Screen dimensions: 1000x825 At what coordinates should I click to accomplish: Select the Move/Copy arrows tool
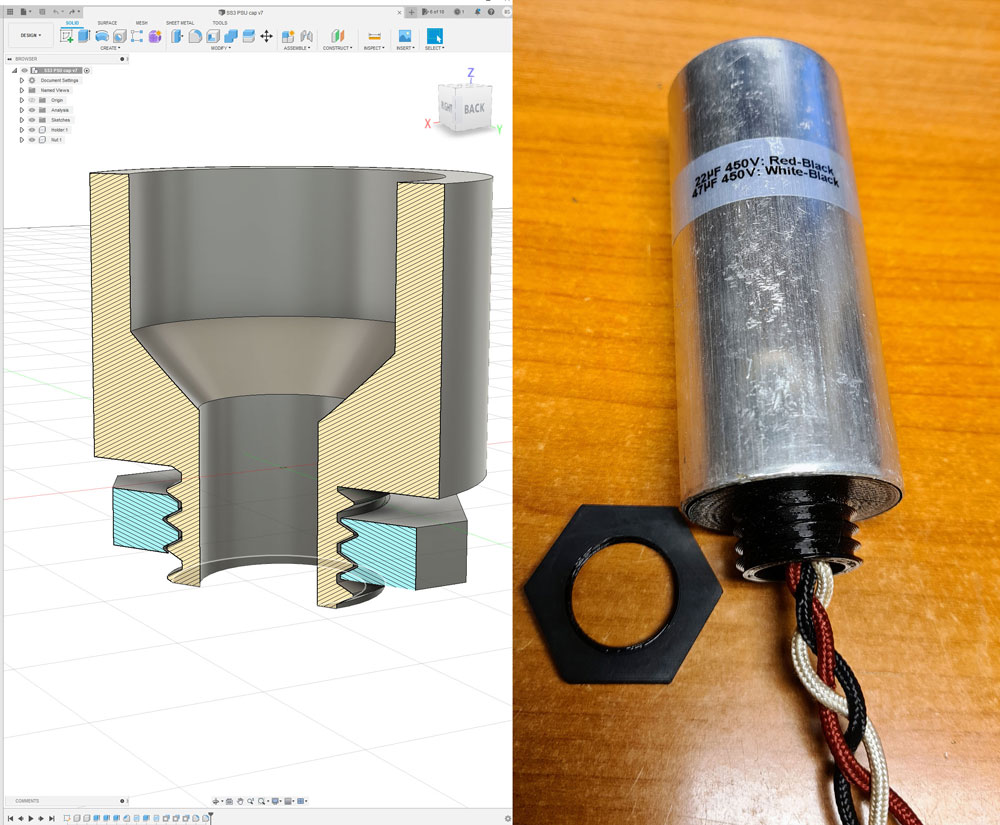tap(266, 36)
